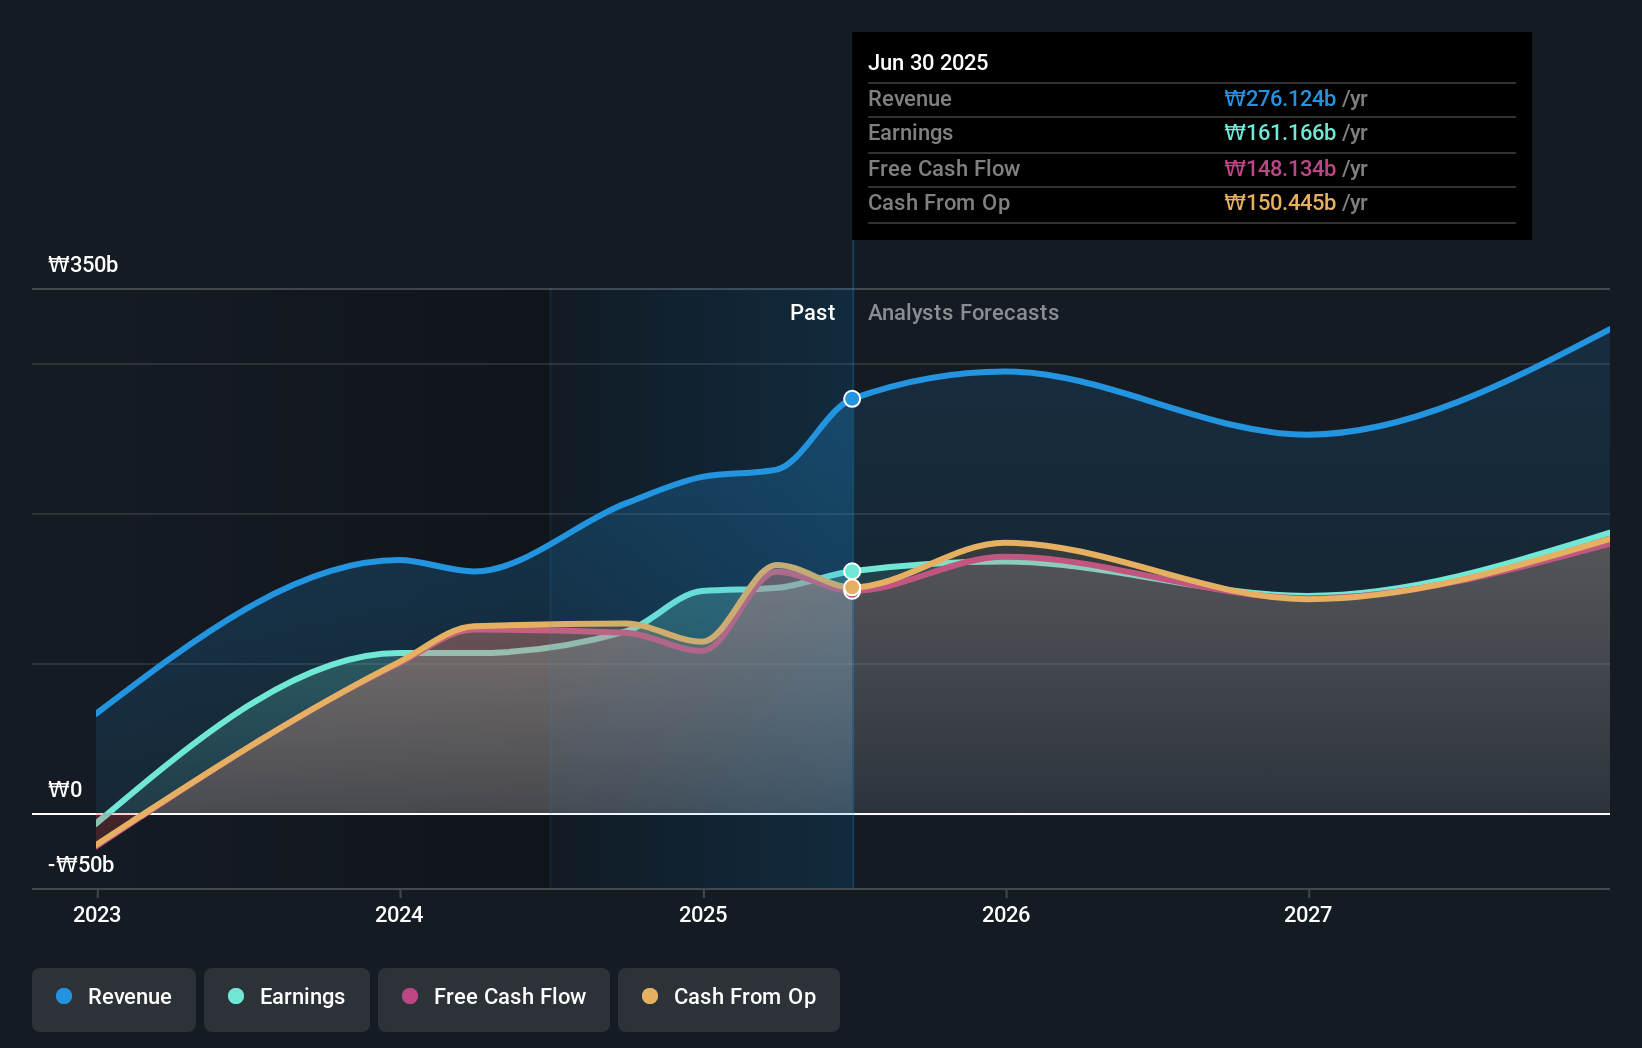Click the ₩ currency symbol on Revenue value

coord(1232,99)
